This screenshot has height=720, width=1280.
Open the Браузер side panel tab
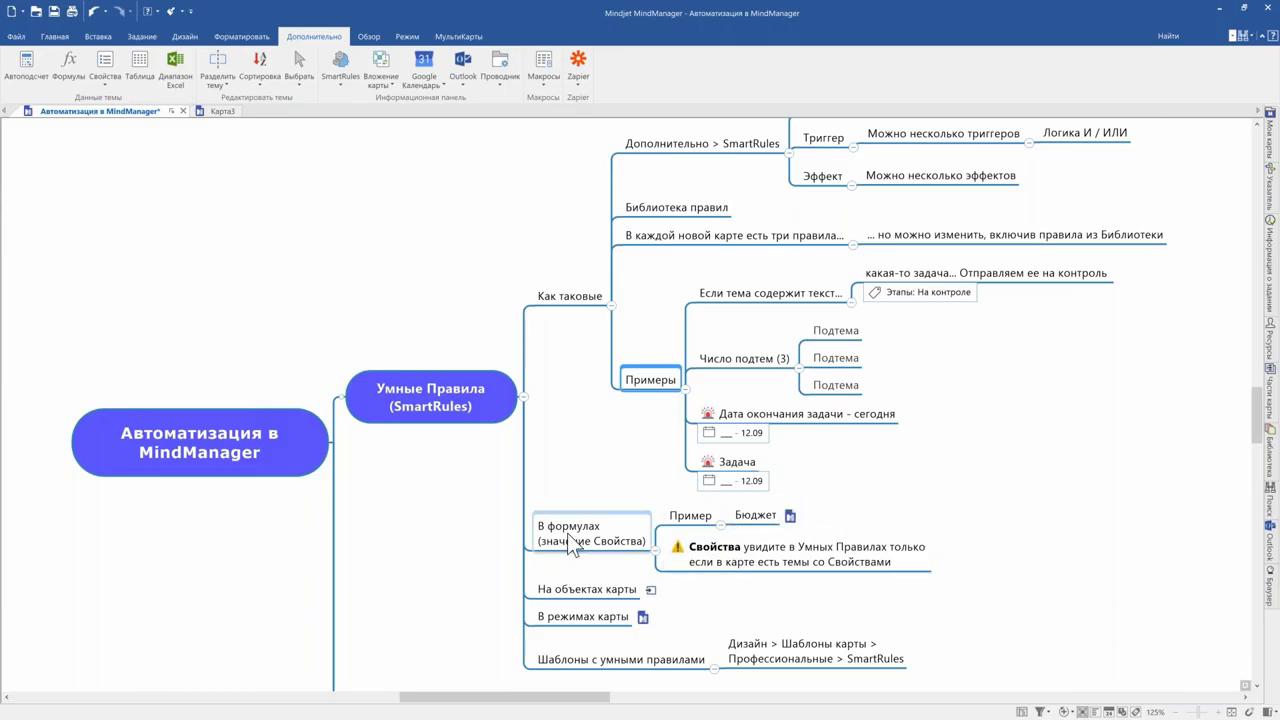(1271, 586)
